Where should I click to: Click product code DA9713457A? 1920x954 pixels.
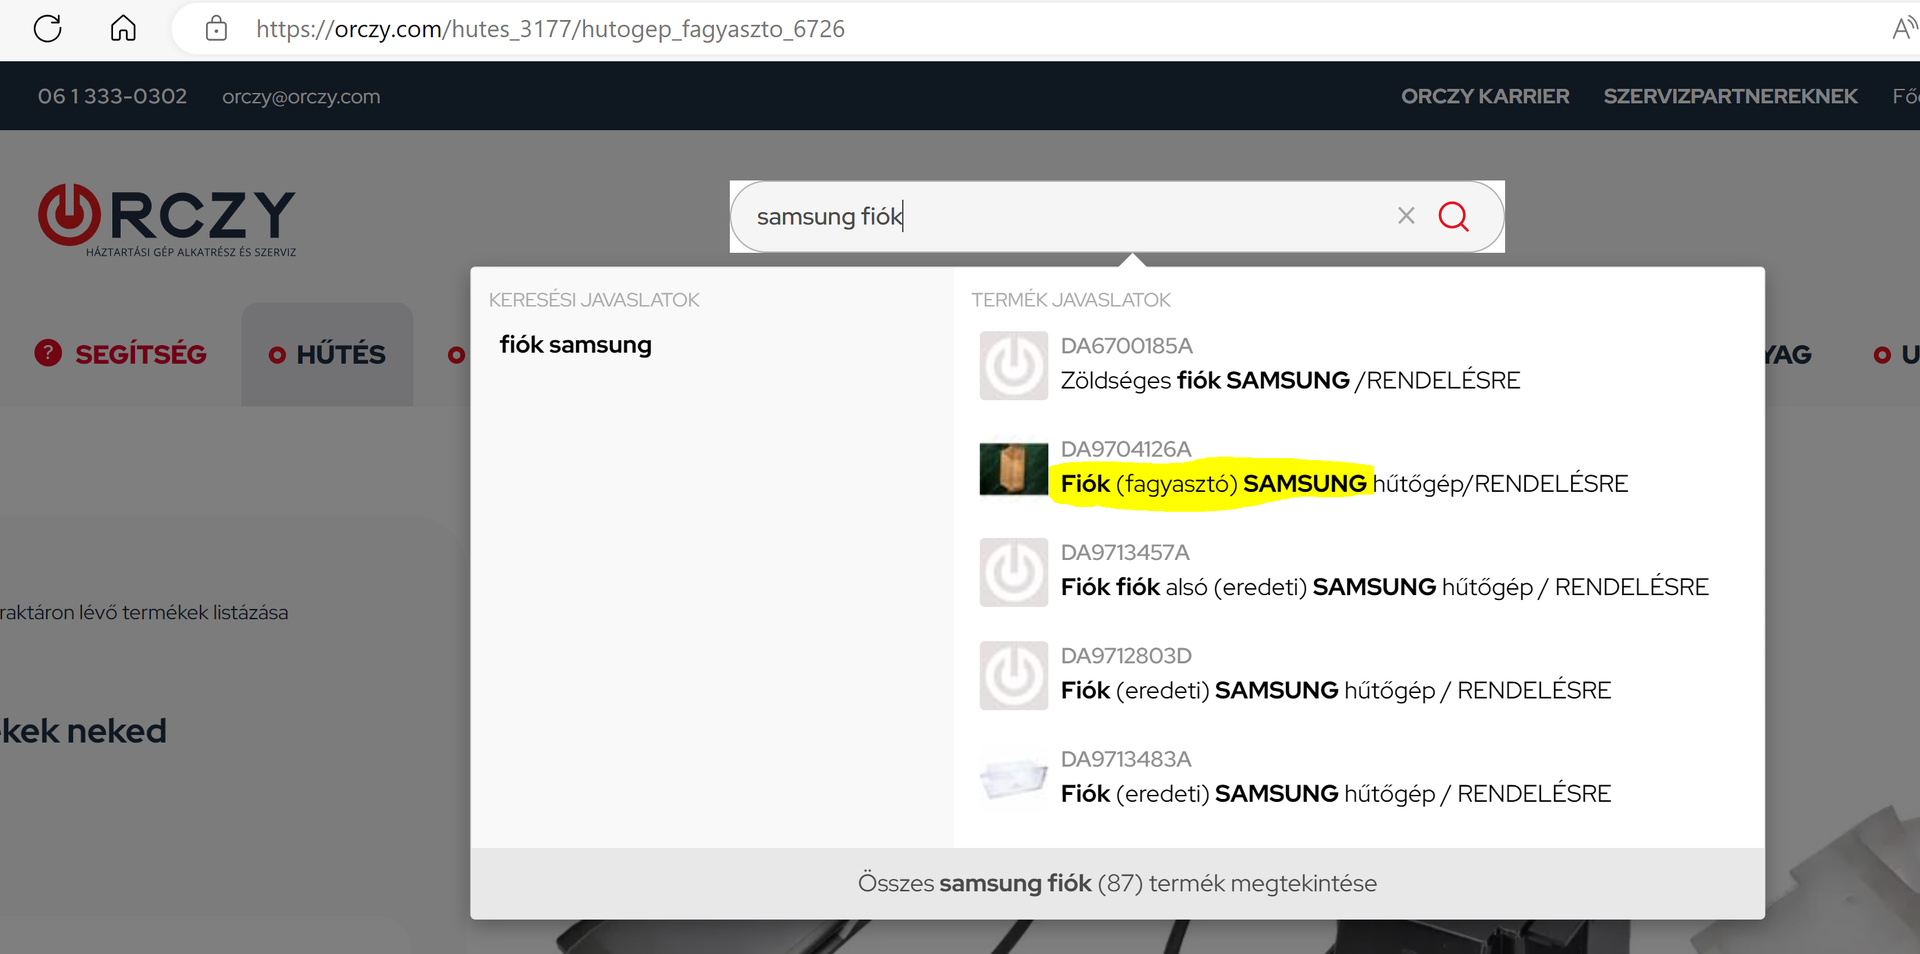(x=1125, y=552)
